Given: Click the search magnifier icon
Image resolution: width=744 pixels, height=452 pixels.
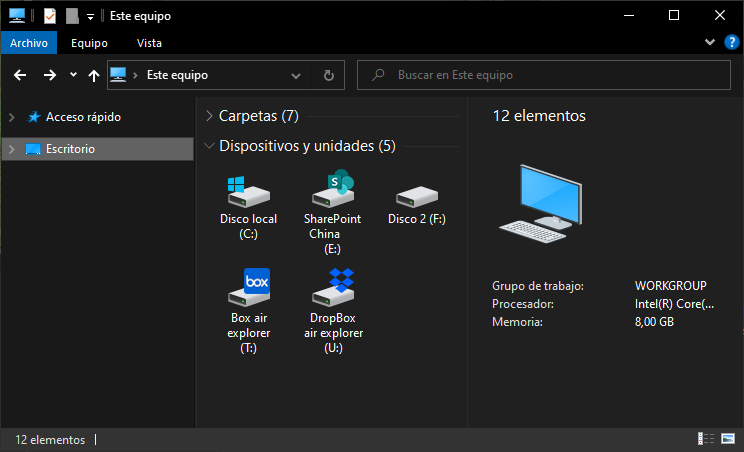Looking at the screenshot, I should pos(378,74).
